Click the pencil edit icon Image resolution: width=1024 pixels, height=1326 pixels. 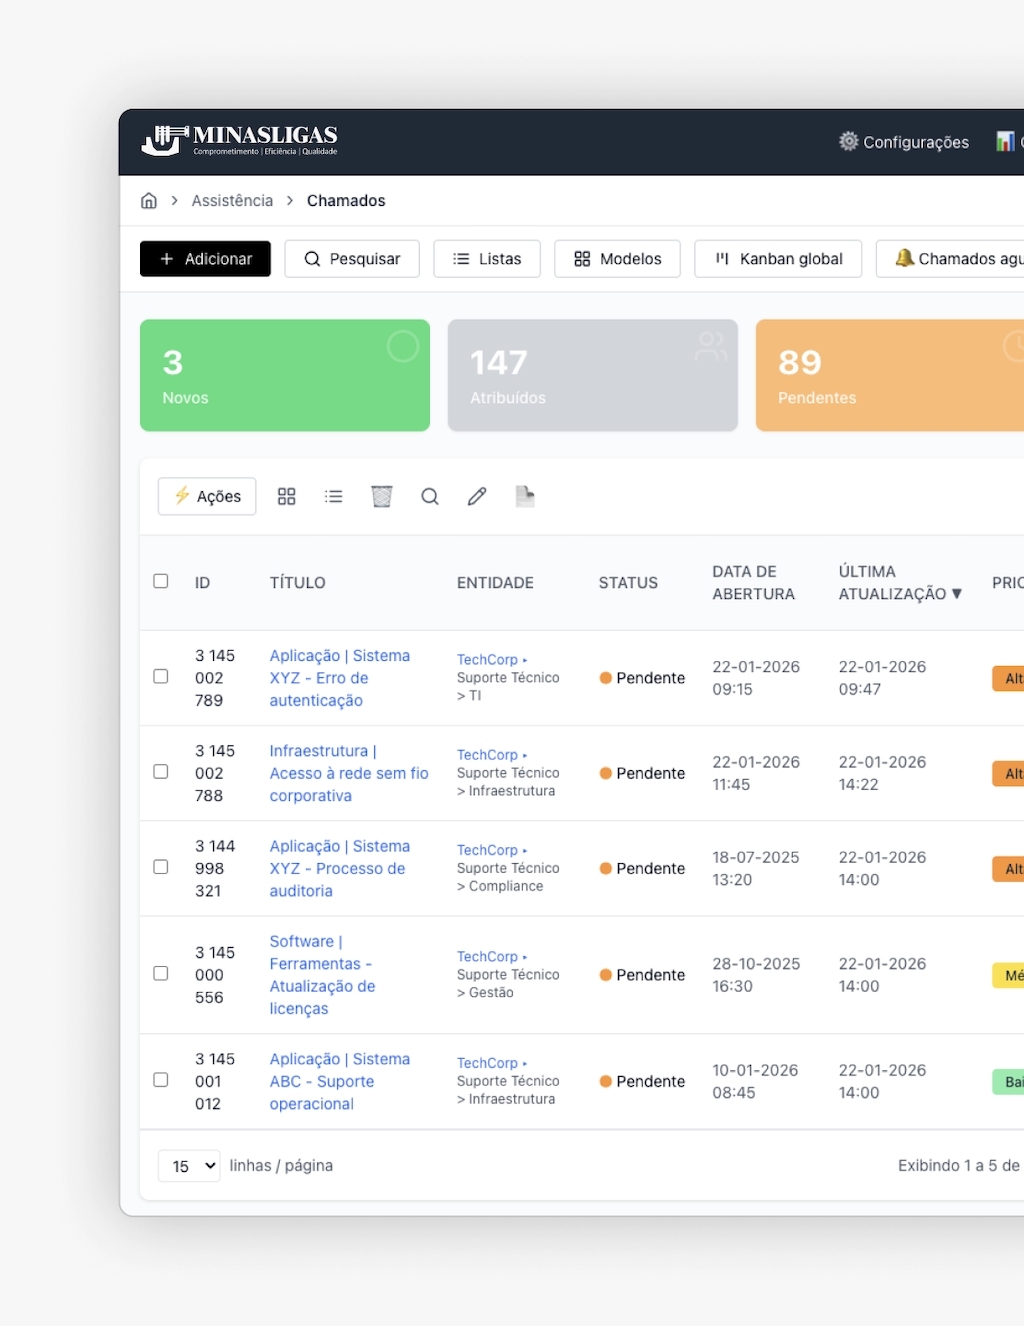pos(477,497)
